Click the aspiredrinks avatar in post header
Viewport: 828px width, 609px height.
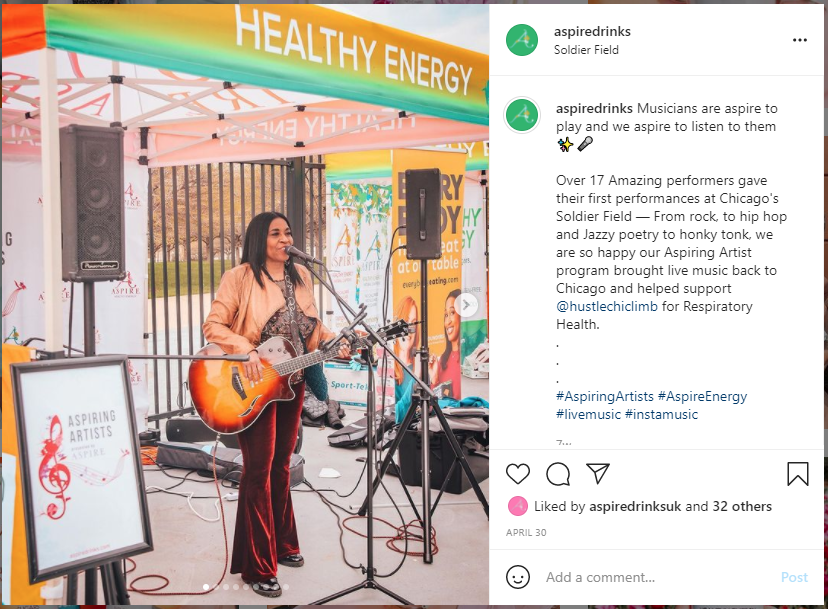click(522, 40)
